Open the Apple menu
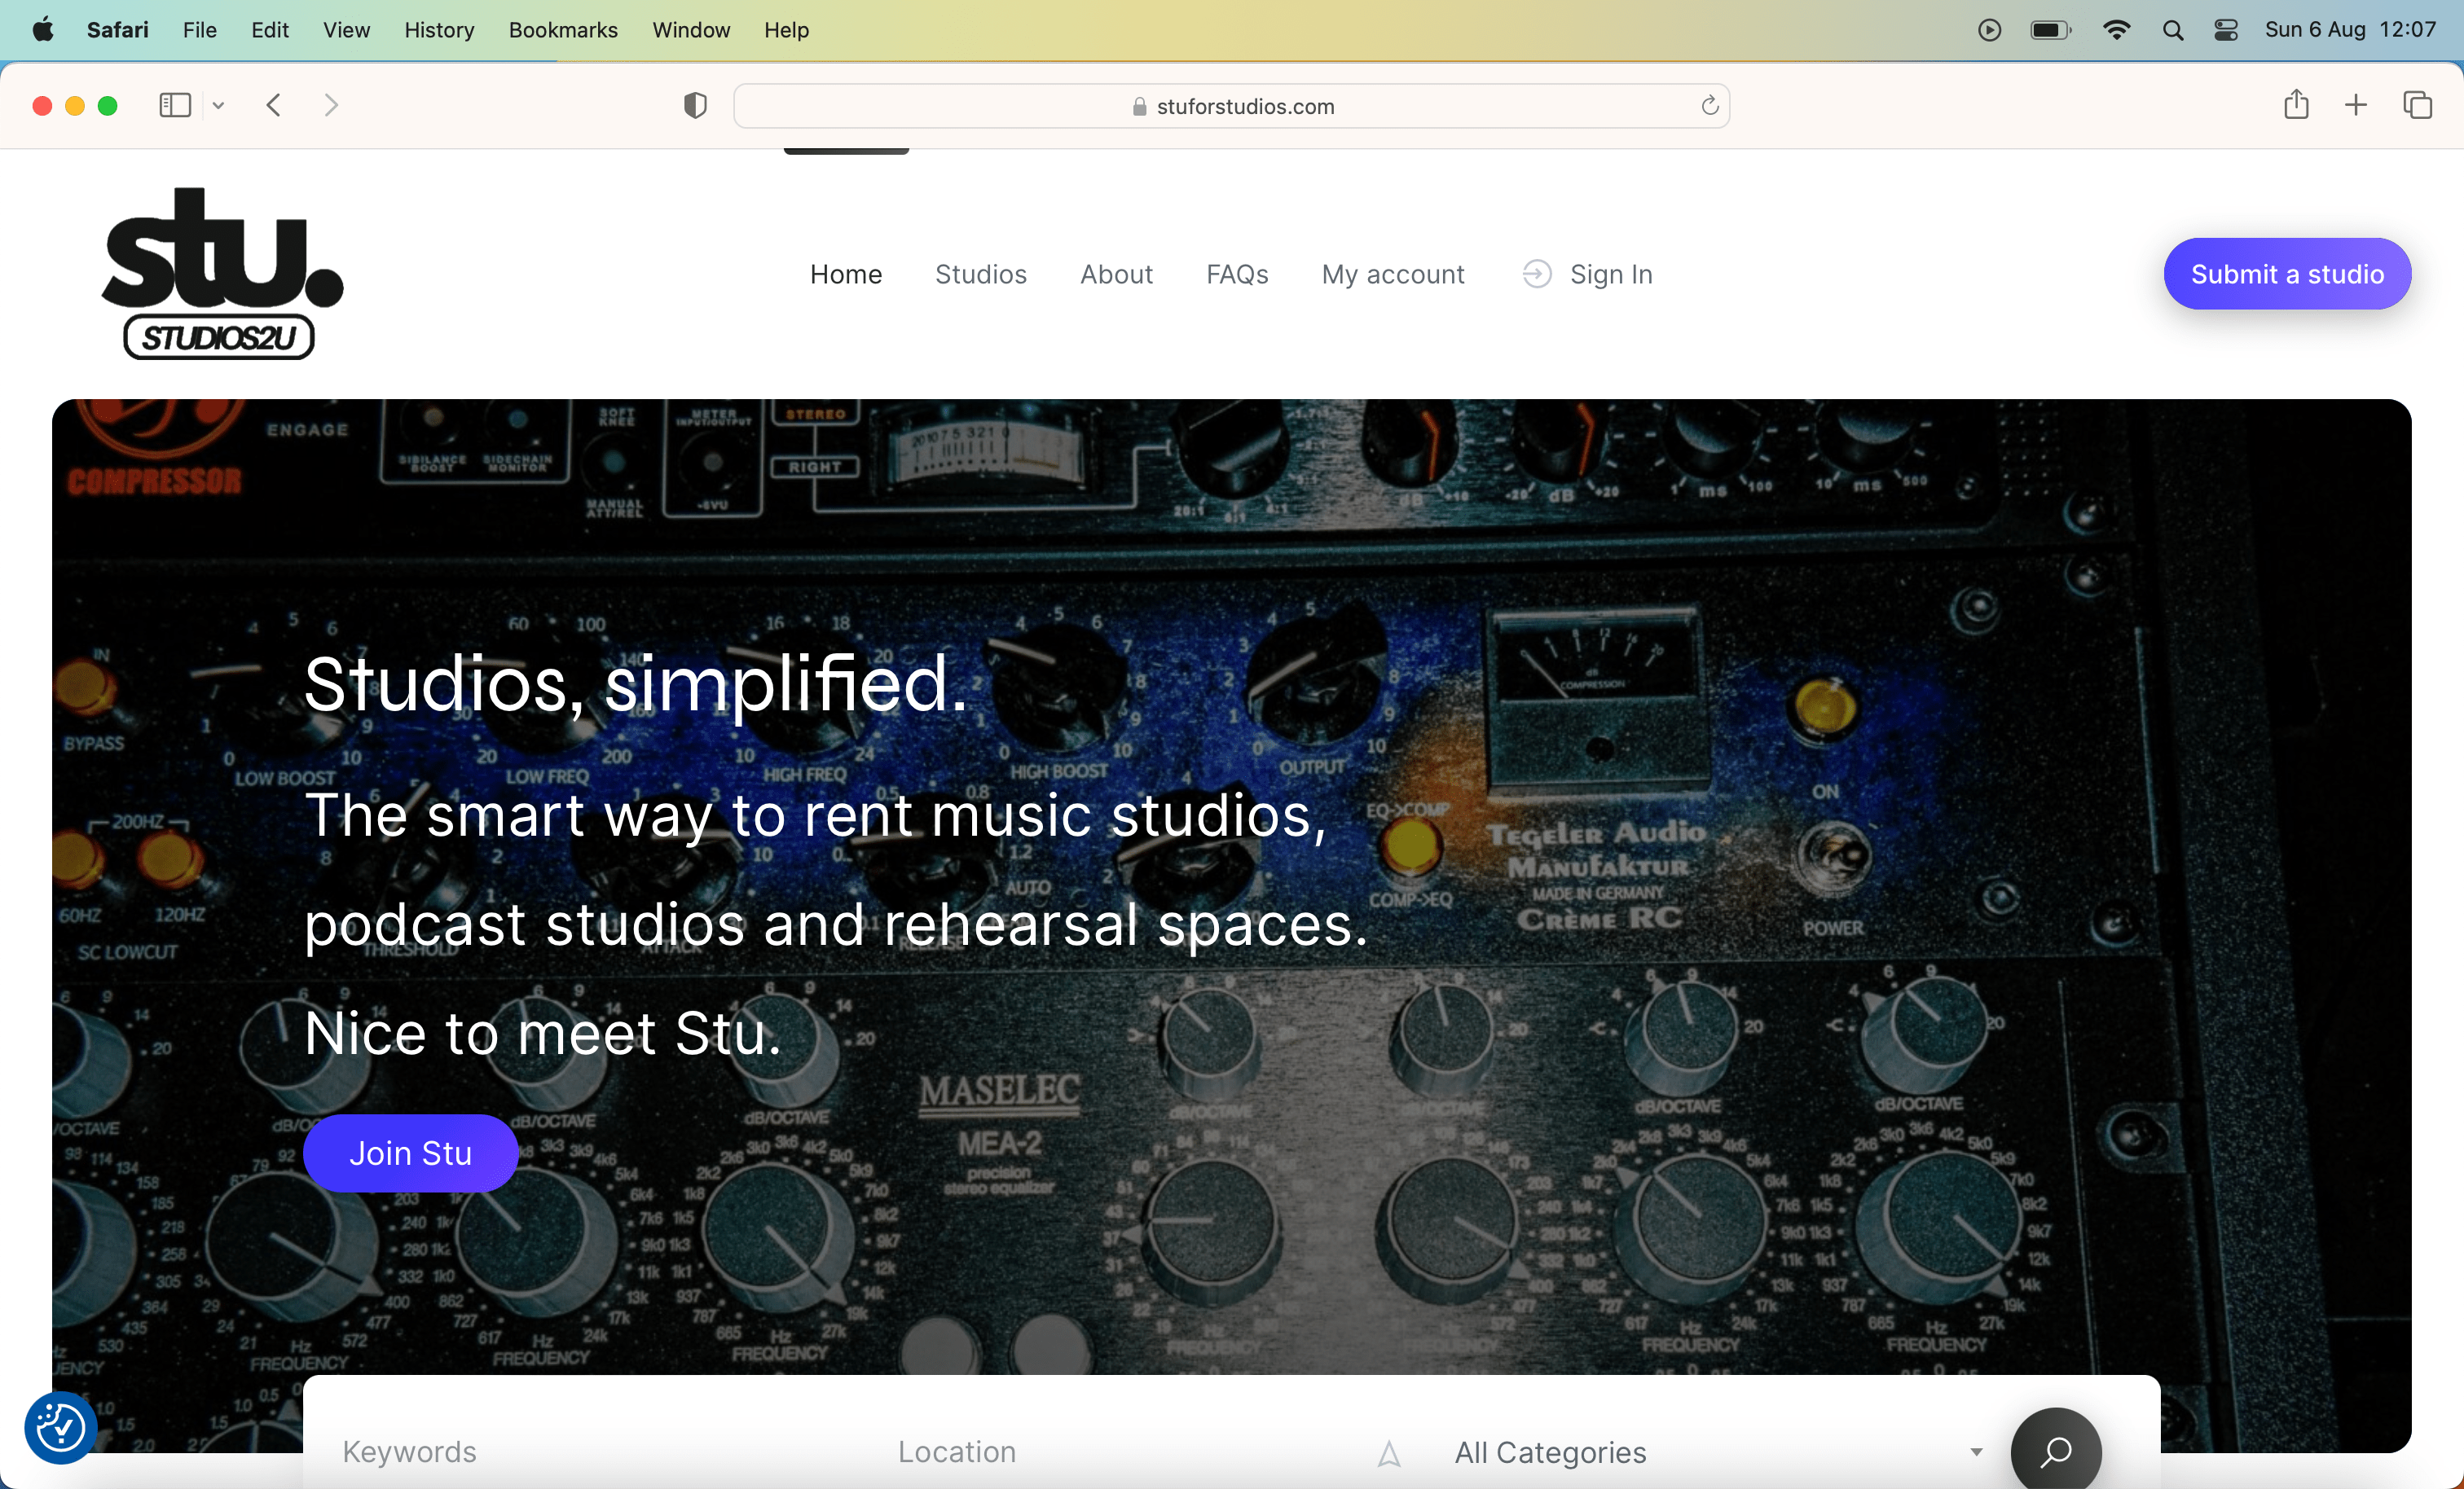 tap(43, 30)
